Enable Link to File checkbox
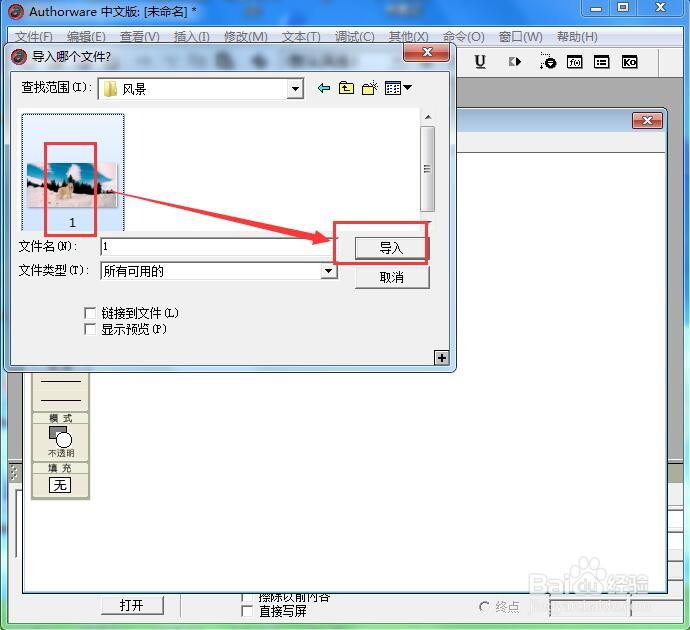The image size is (690, 630). (90, 313)
